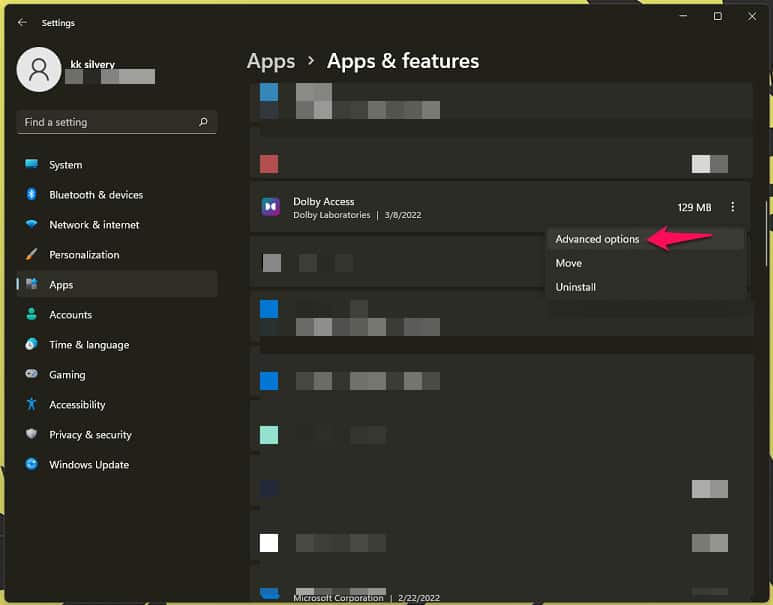
Task: Choose Advanced options from the context menu
Action: (x=597, y=239)
